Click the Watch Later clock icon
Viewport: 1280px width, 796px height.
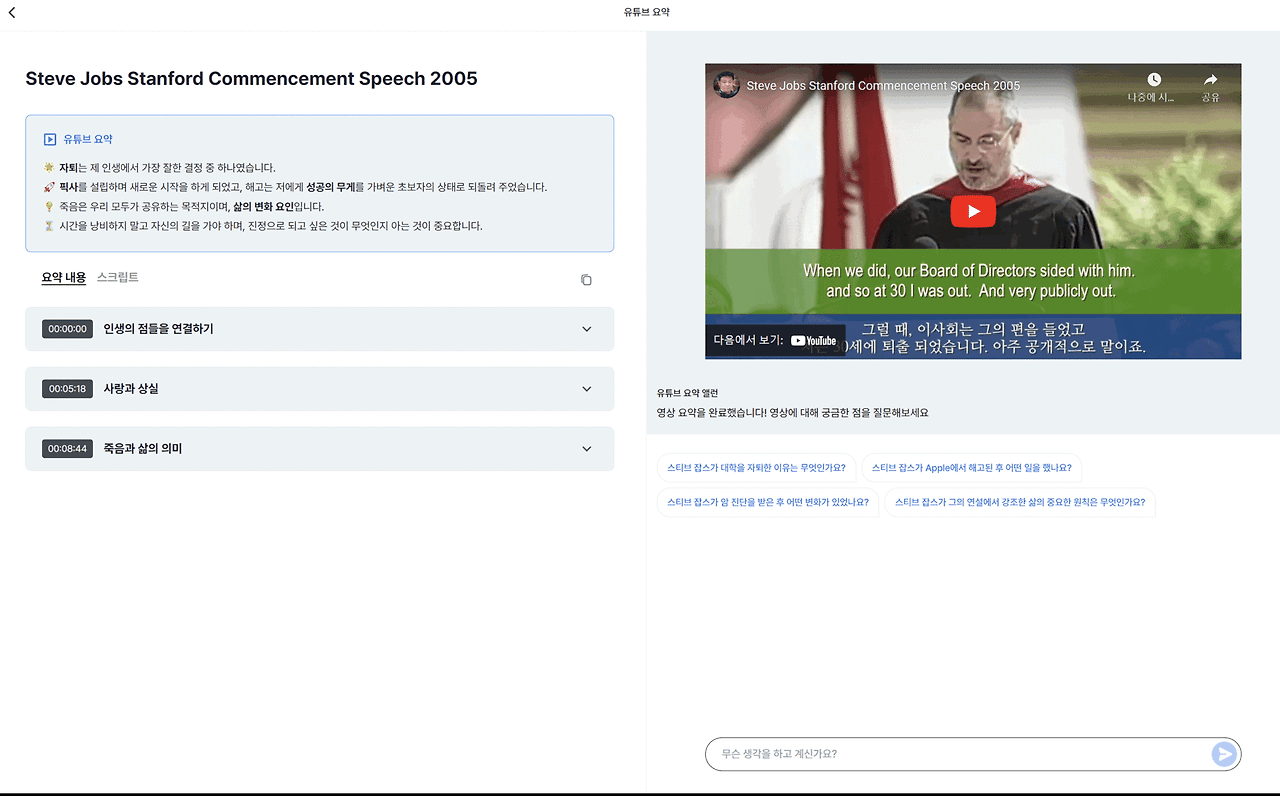tap(1154, 80)
